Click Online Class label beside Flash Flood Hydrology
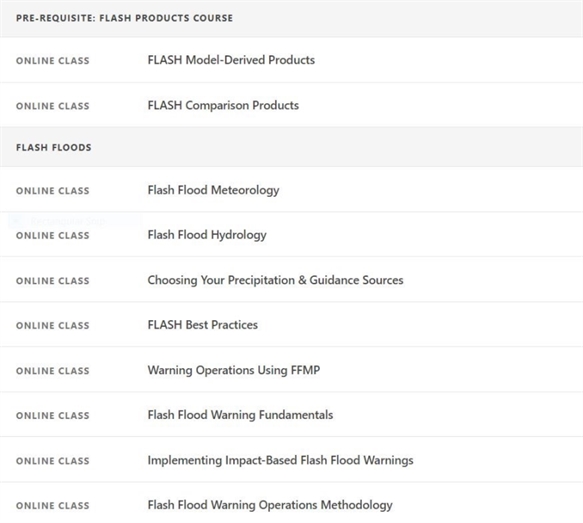583x523 pixels. 52,235
